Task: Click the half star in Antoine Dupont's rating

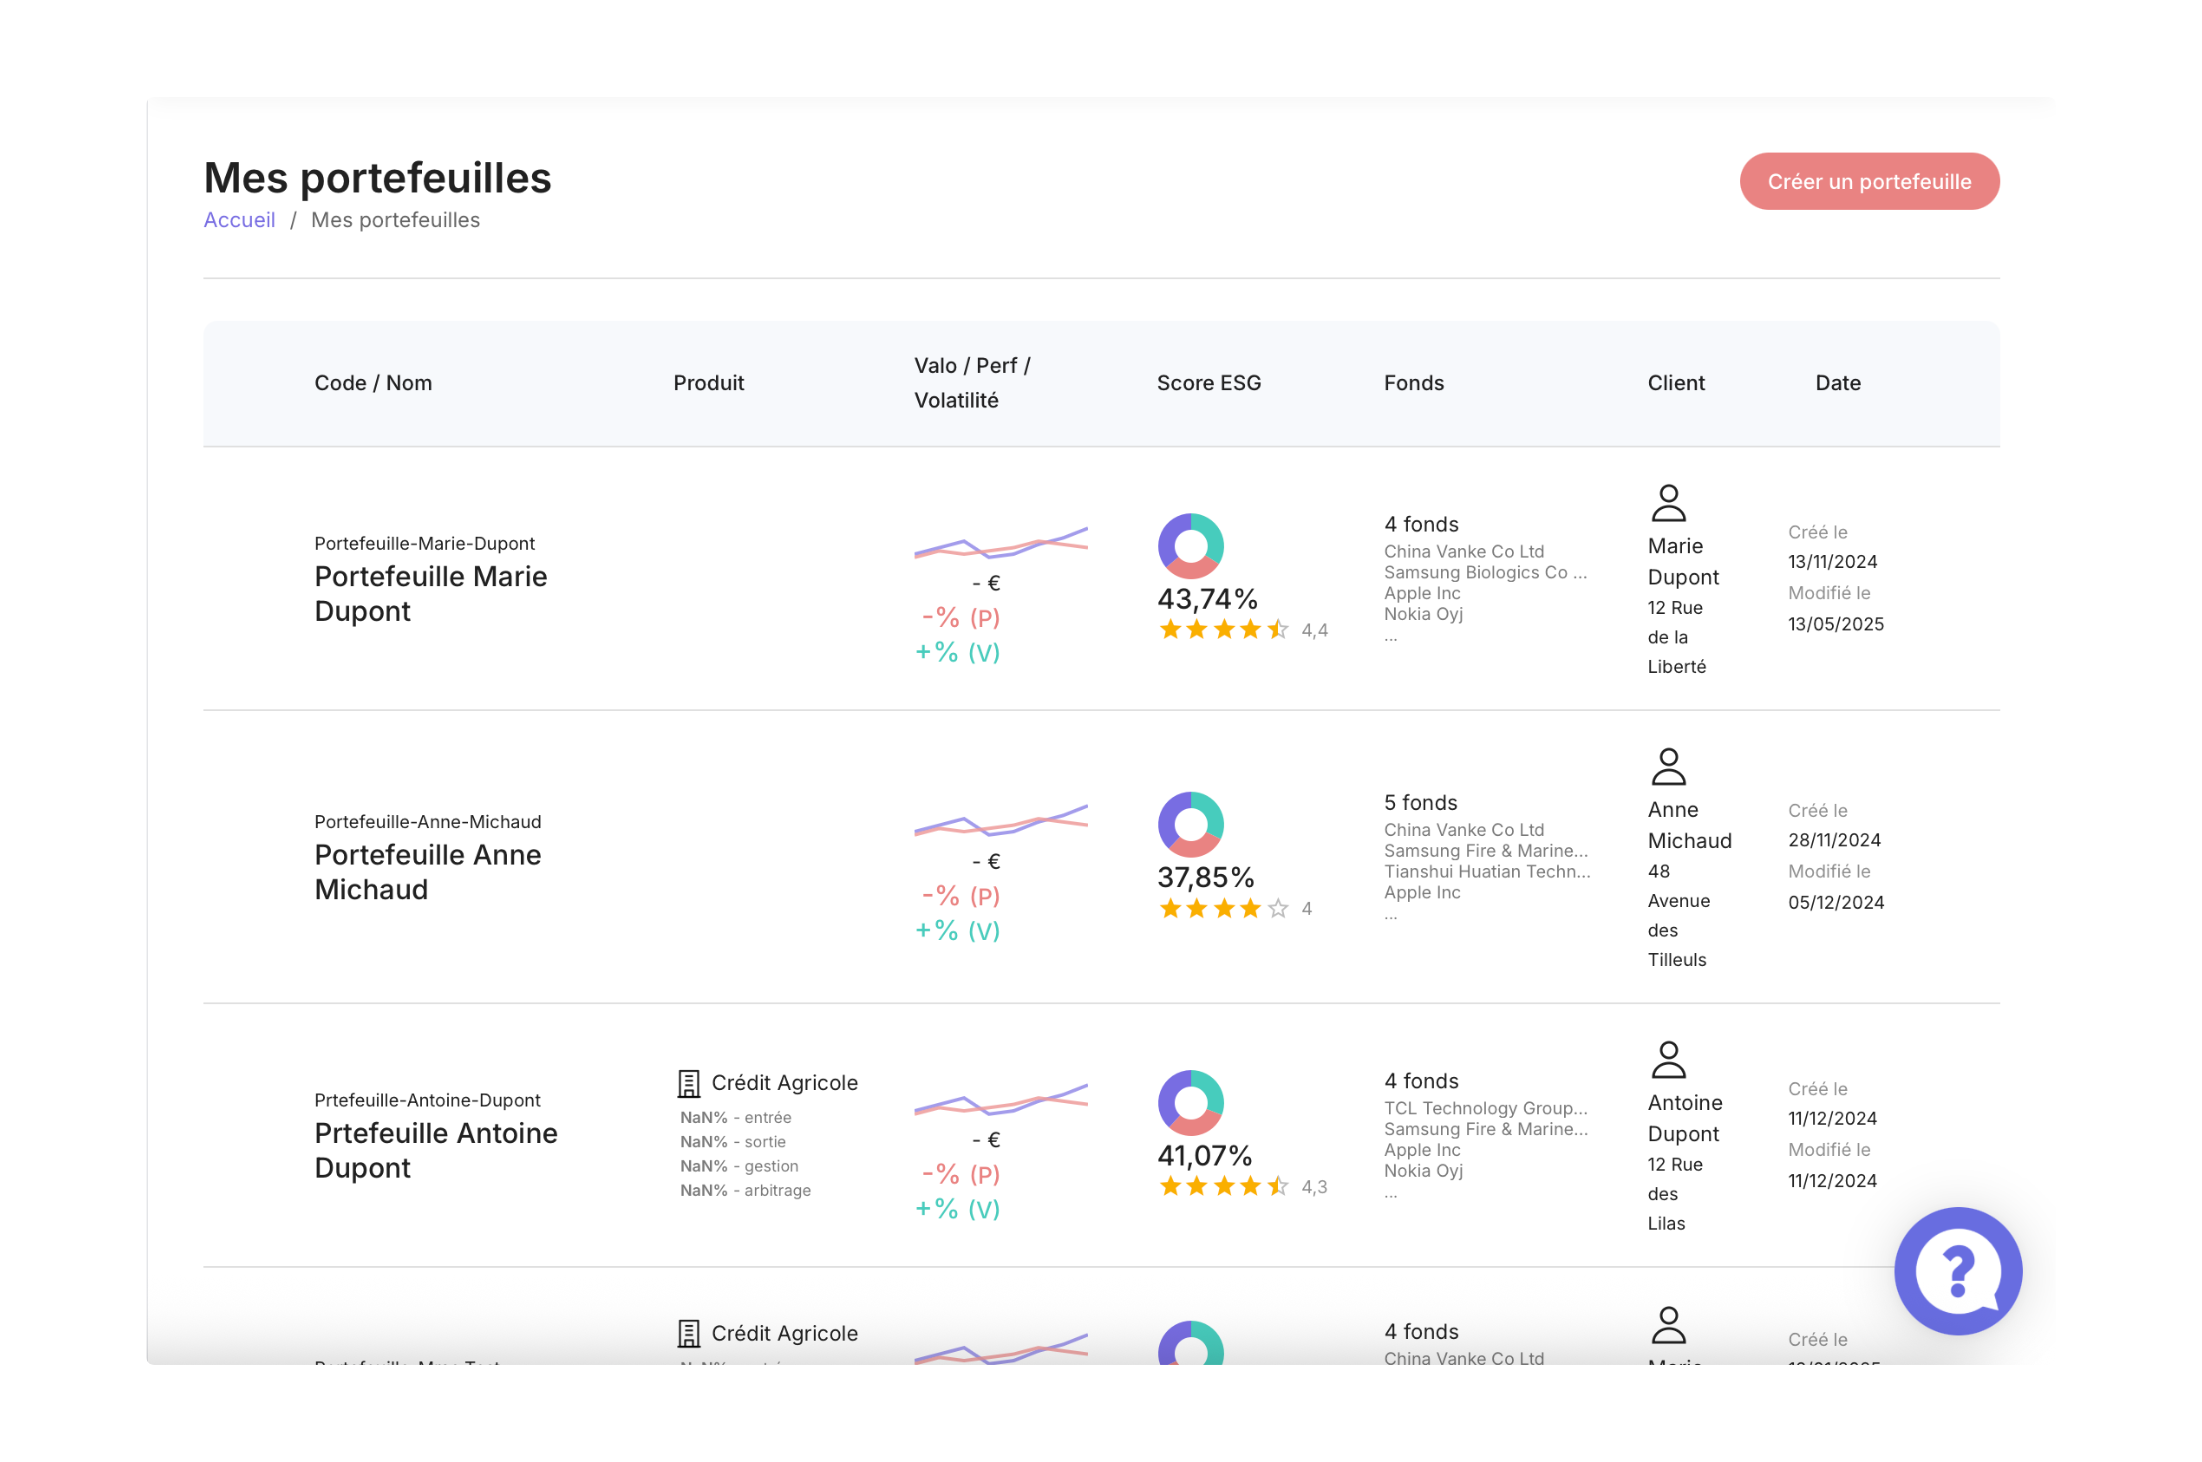Action: point(1277,1186)
